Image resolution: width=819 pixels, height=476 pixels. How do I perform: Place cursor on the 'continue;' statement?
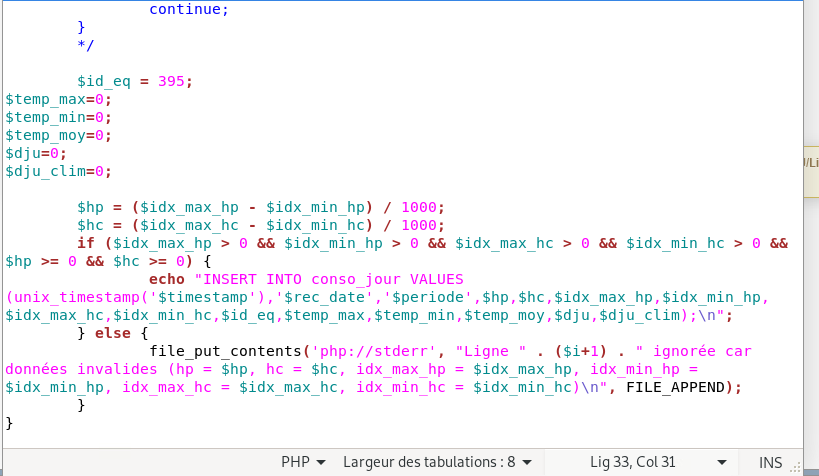[x=189, y=9]
